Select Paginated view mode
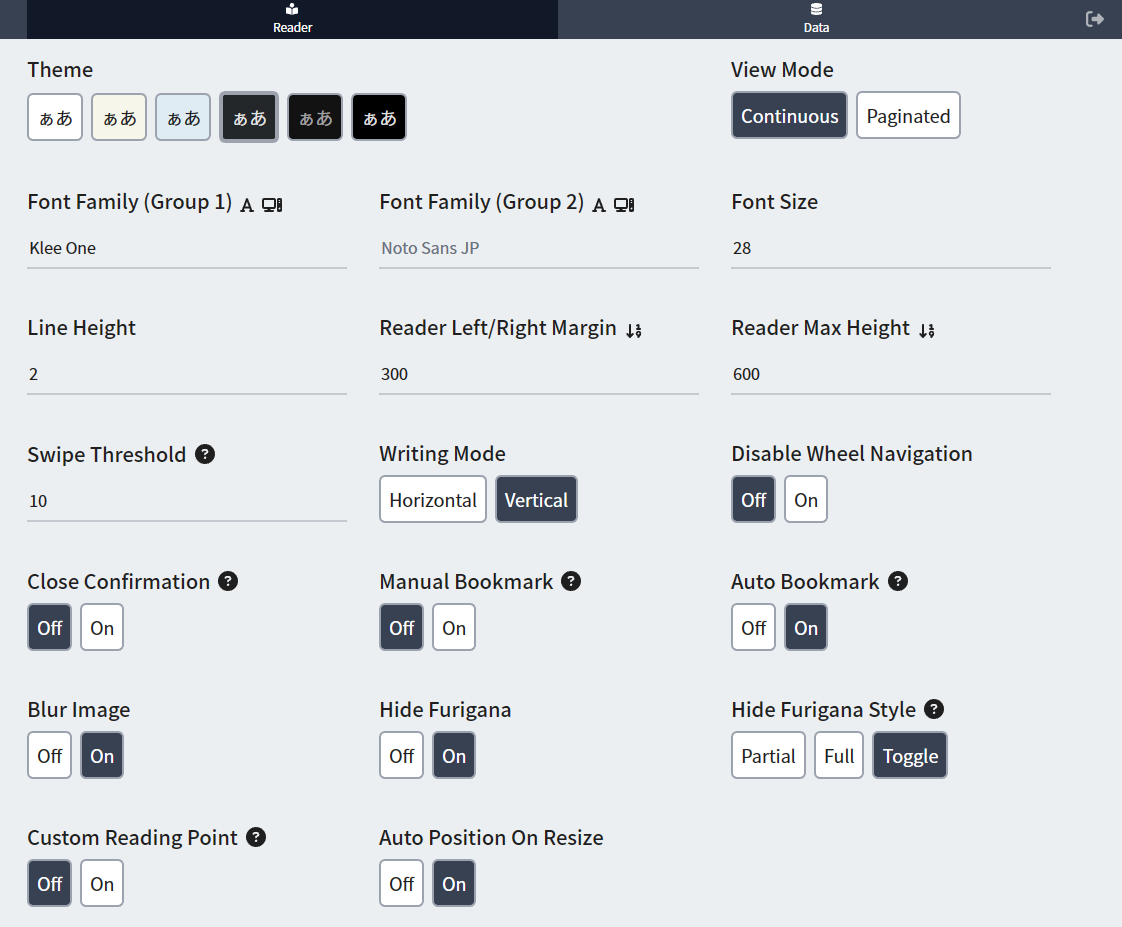 (908, 116)
